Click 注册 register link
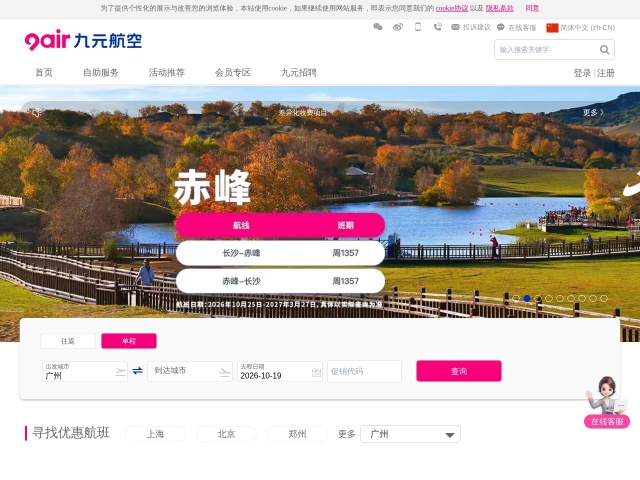Image resolution: width=640 pixels, height=480 pixels. [x=606, y=73]
